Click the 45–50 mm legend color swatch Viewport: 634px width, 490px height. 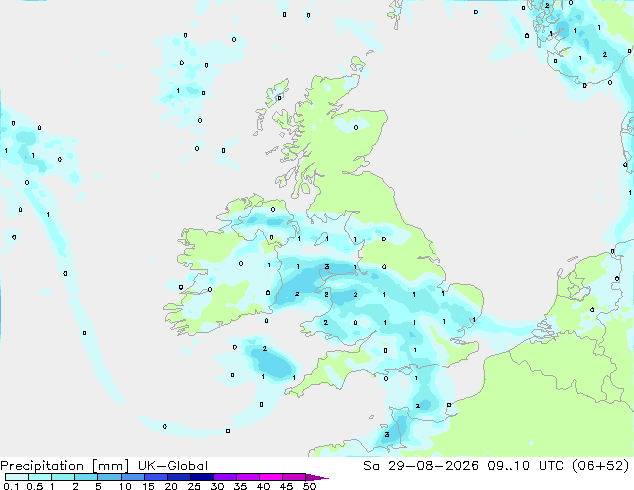(294, 477)
